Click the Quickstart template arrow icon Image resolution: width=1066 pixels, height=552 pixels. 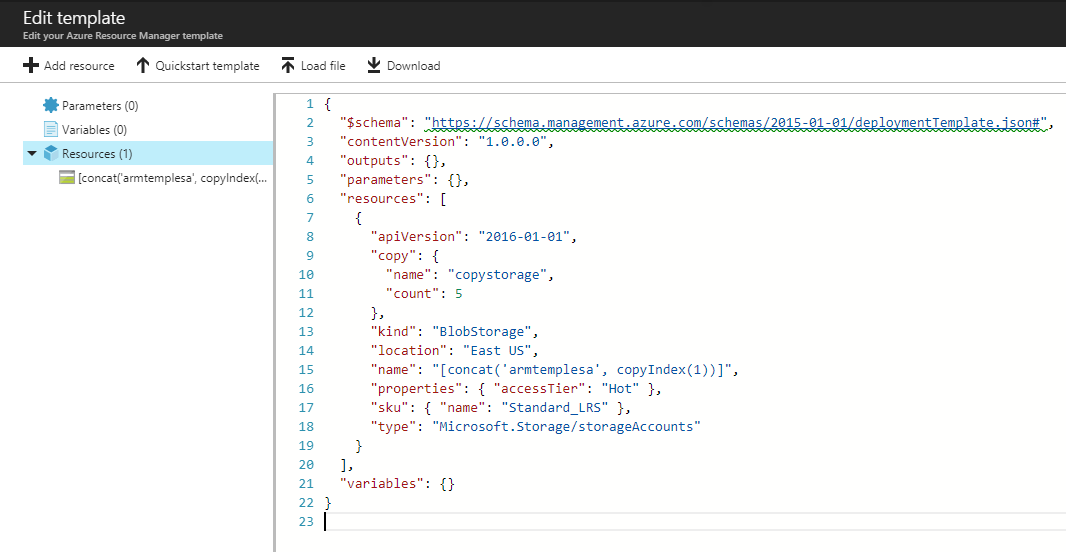[x=142, y=65]
